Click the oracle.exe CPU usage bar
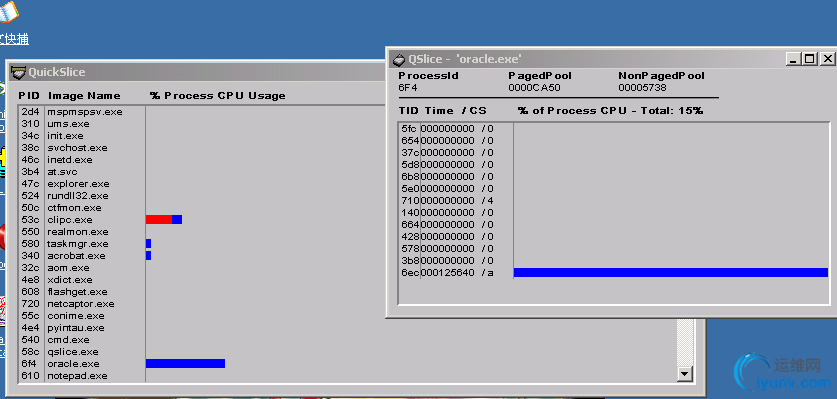This screenshot has width=837, height=399. coord(185,364)
